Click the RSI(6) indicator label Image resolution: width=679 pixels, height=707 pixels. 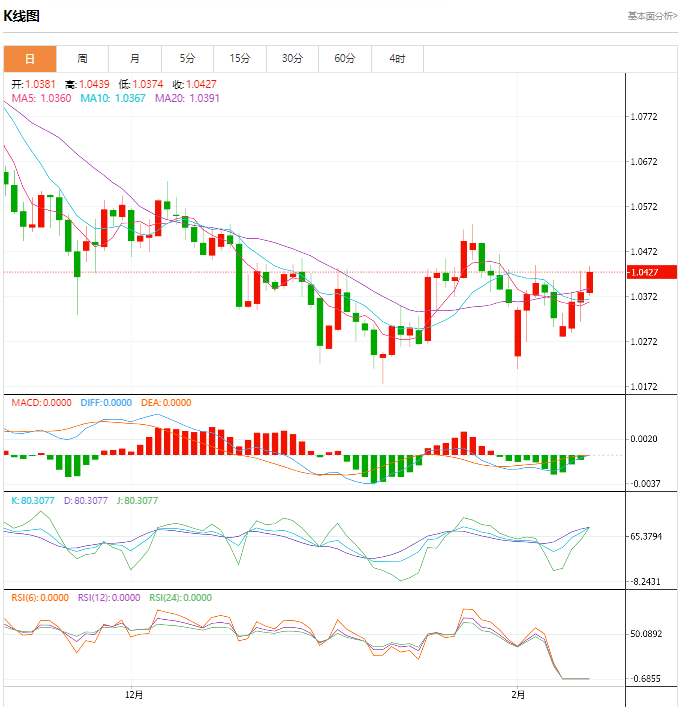coord(40,598)
